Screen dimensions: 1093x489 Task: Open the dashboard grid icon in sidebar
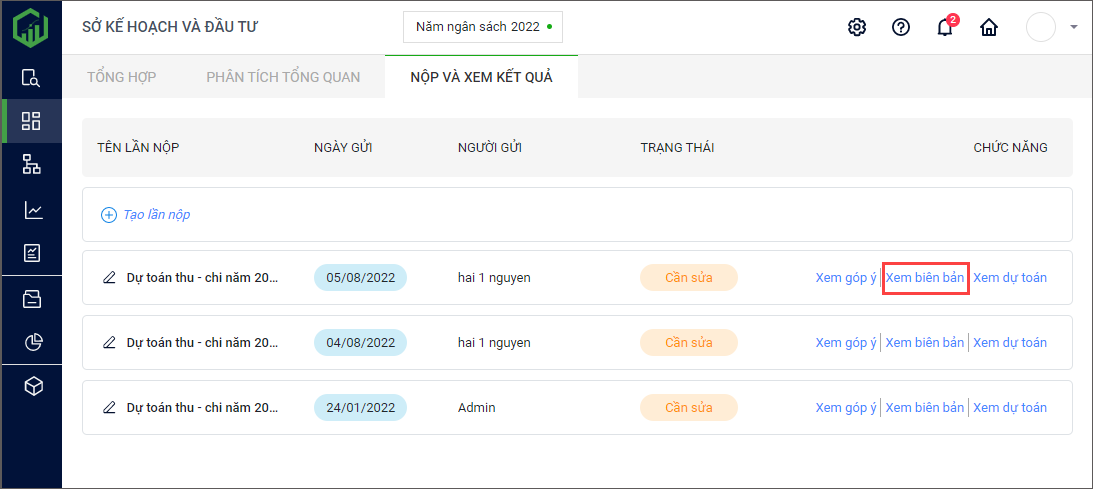(31, 121)
